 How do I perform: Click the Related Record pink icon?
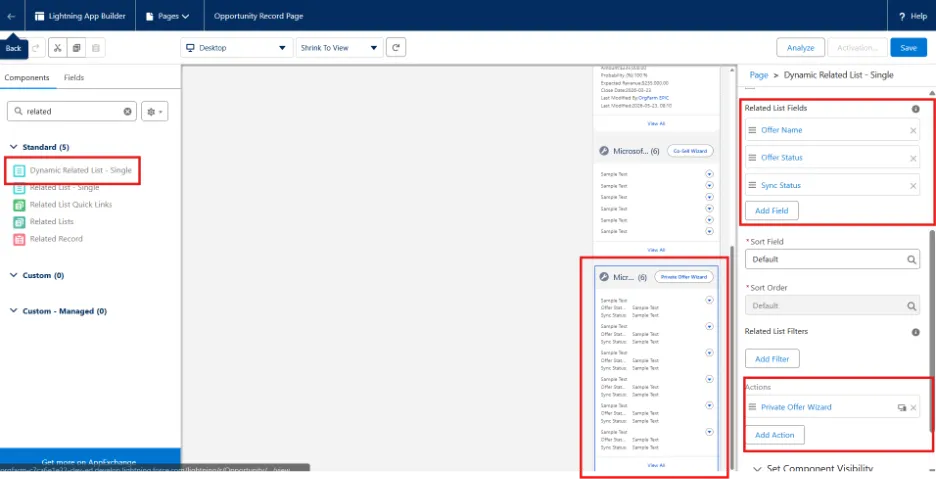[19, 239]
